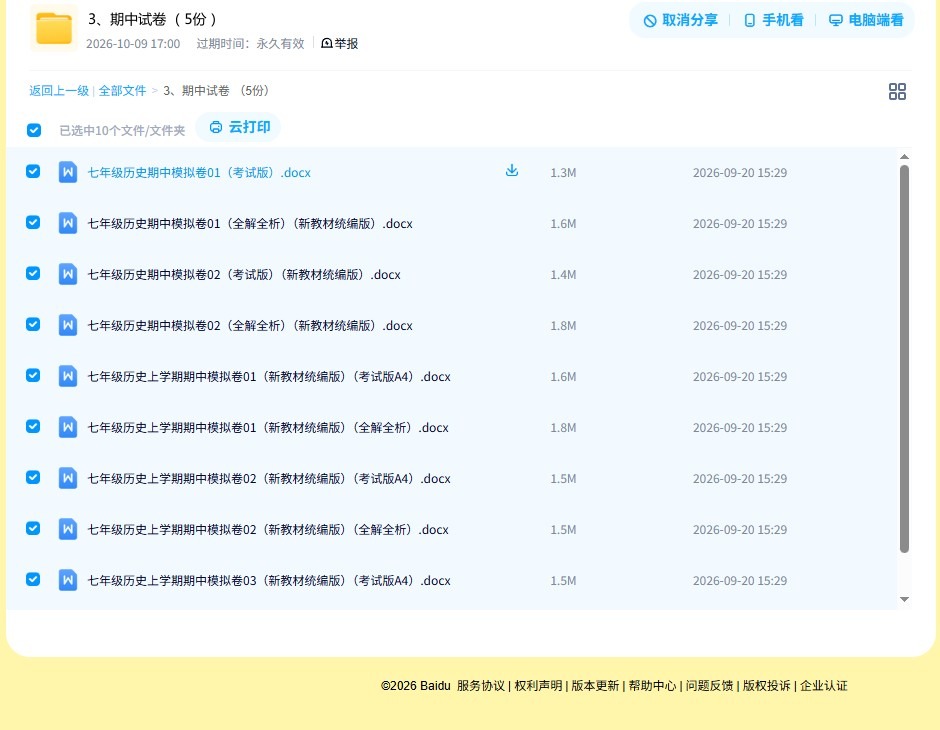Click Word icon of 上学期期中模拟卷02（考试版A4）
The width and height of the screenshot is (940, 730).
point(68,478)
